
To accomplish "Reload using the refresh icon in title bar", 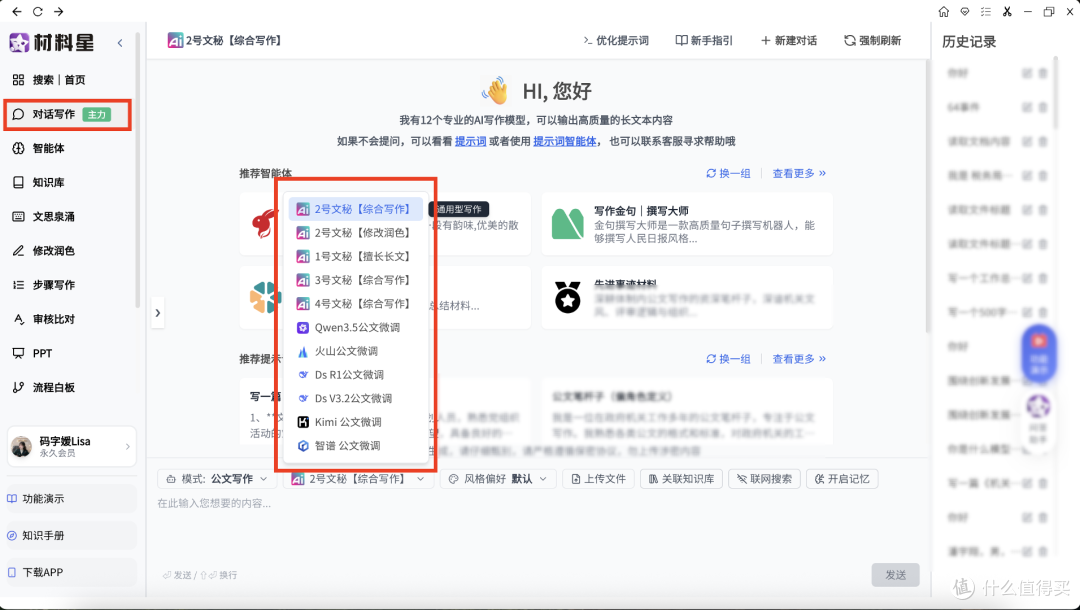I will 38,12.
